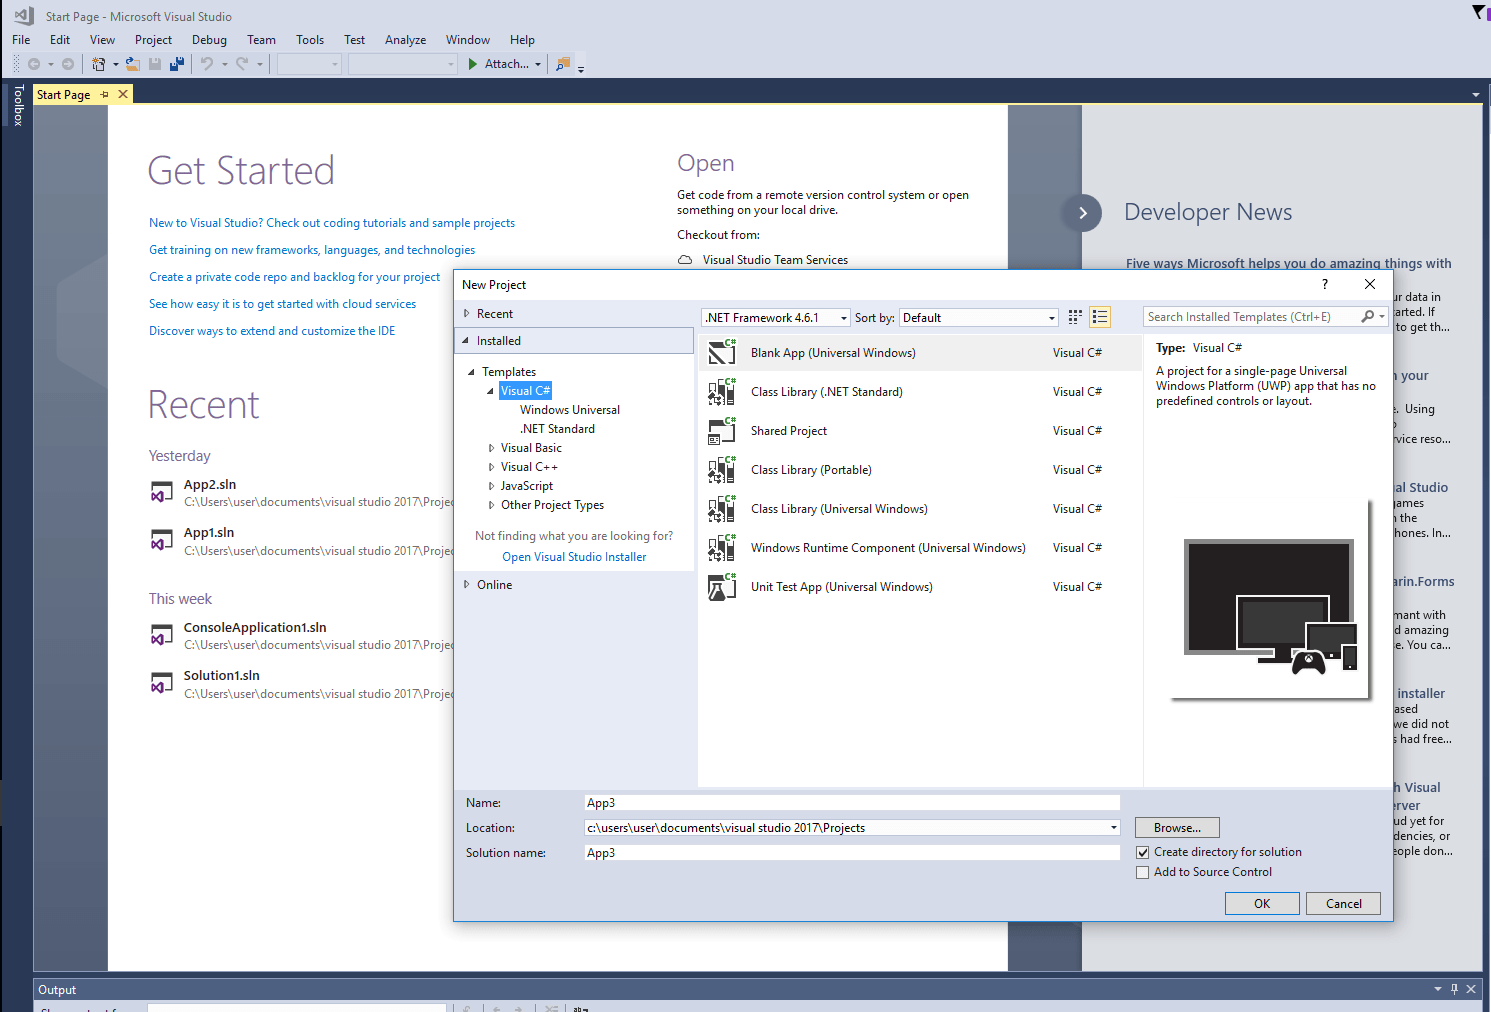This screenshot has width=1491, height=1012.
Task: Open recent solution Solution1.sln
Action: 222,676
